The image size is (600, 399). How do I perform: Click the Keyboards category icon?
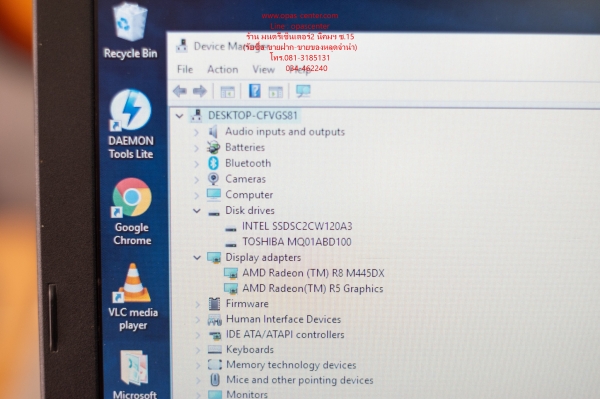click(x=215, y=350)
